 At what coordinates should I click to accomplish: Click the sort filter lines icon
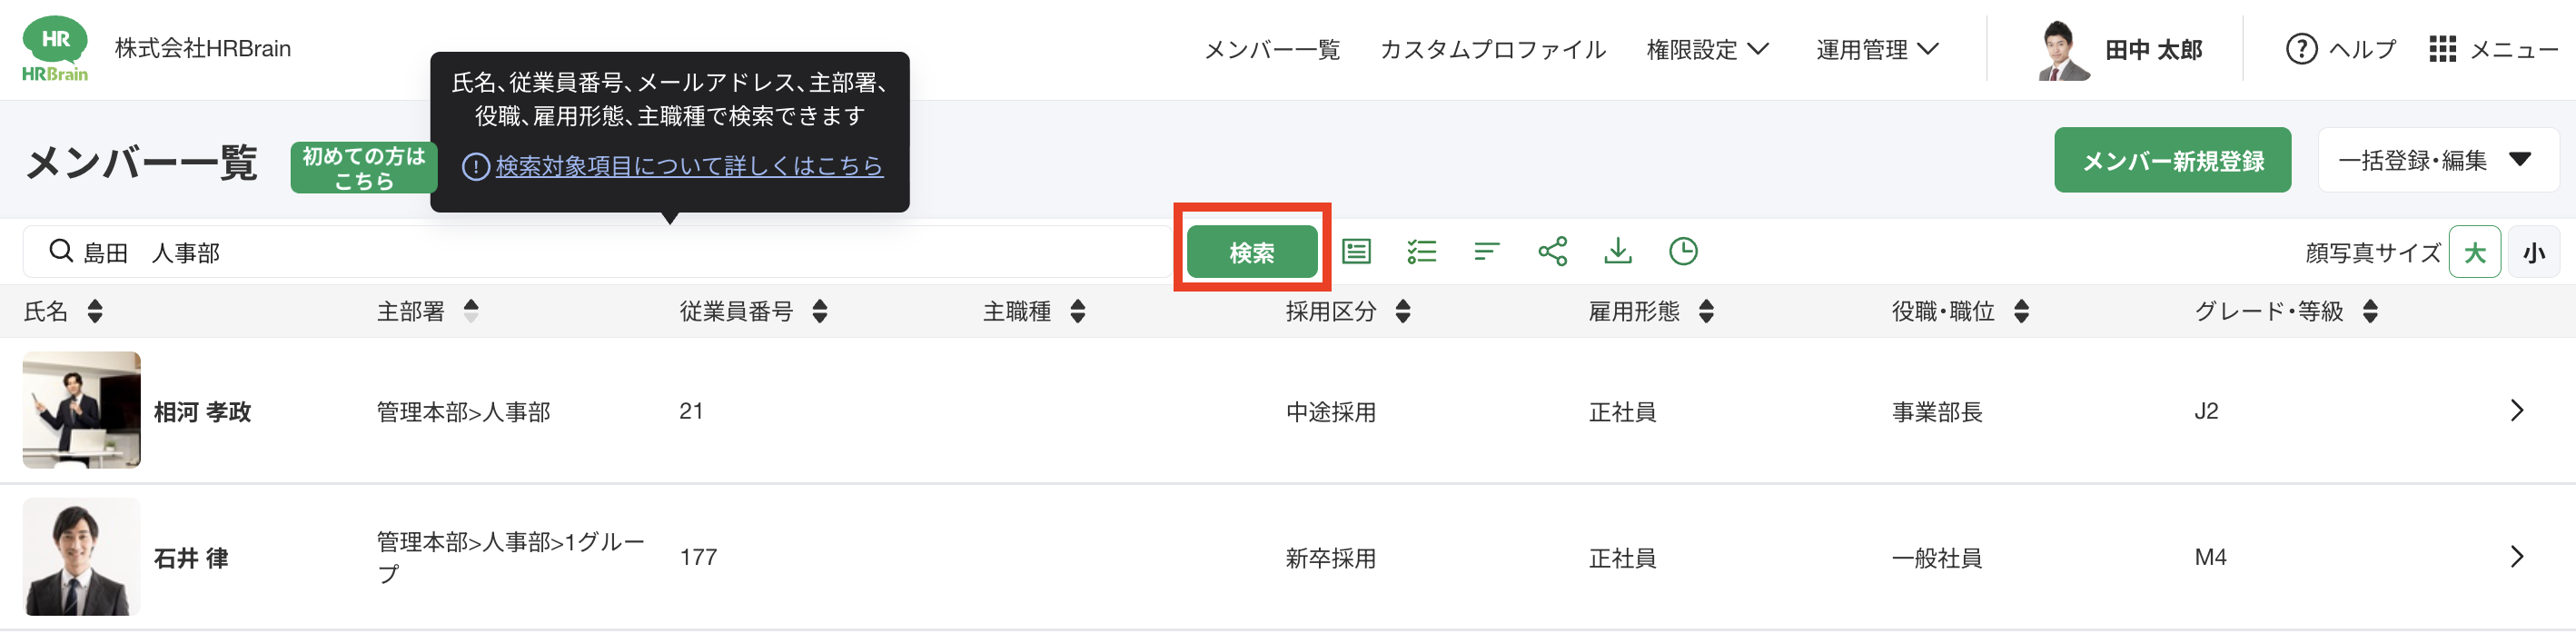[x=1487, y=251]
